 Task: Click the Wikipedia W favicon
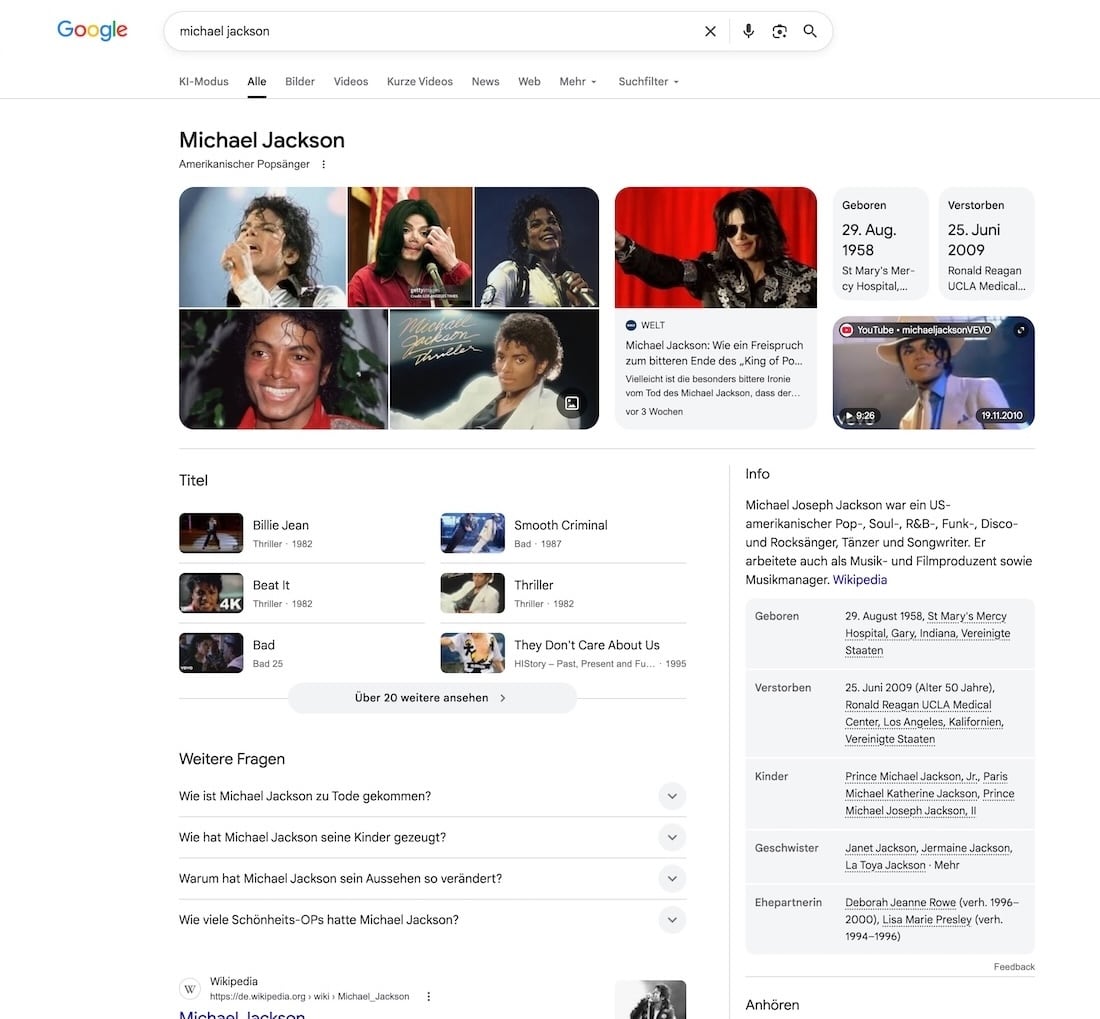(x=190, y=989)
